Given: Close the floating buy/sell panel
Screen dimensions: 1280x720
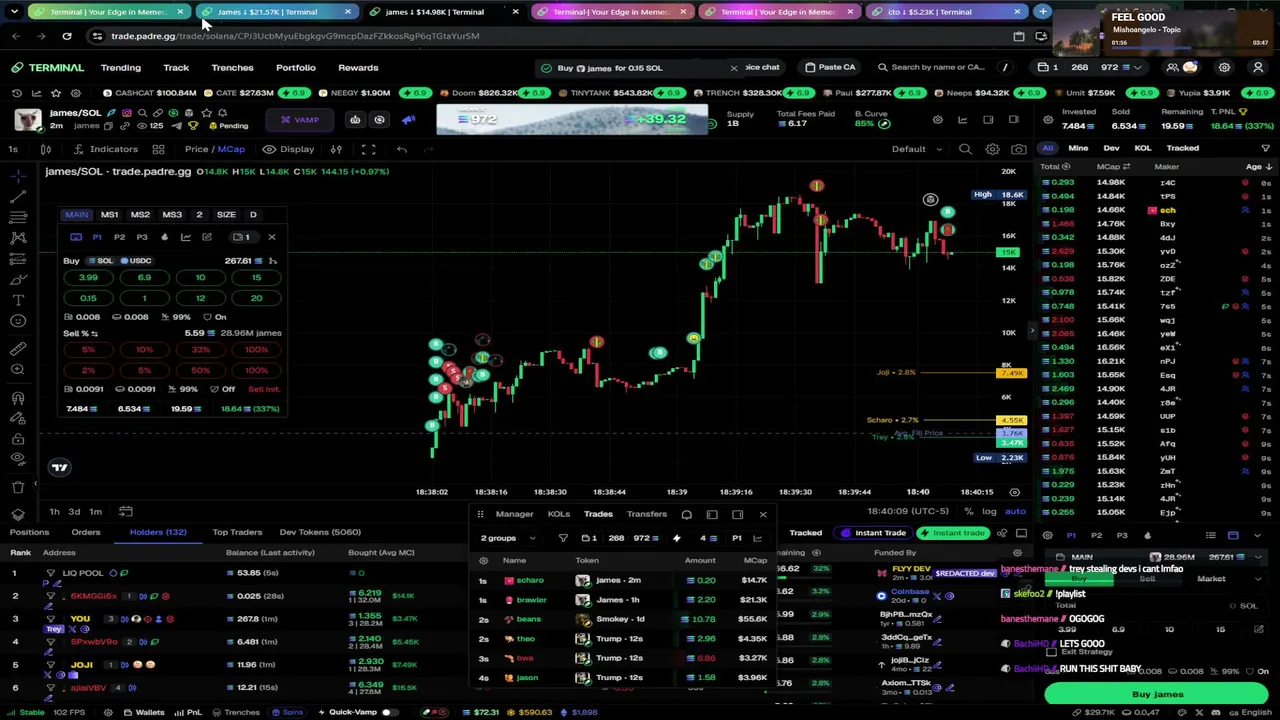Looking at the screenshot, I should 271,237.
